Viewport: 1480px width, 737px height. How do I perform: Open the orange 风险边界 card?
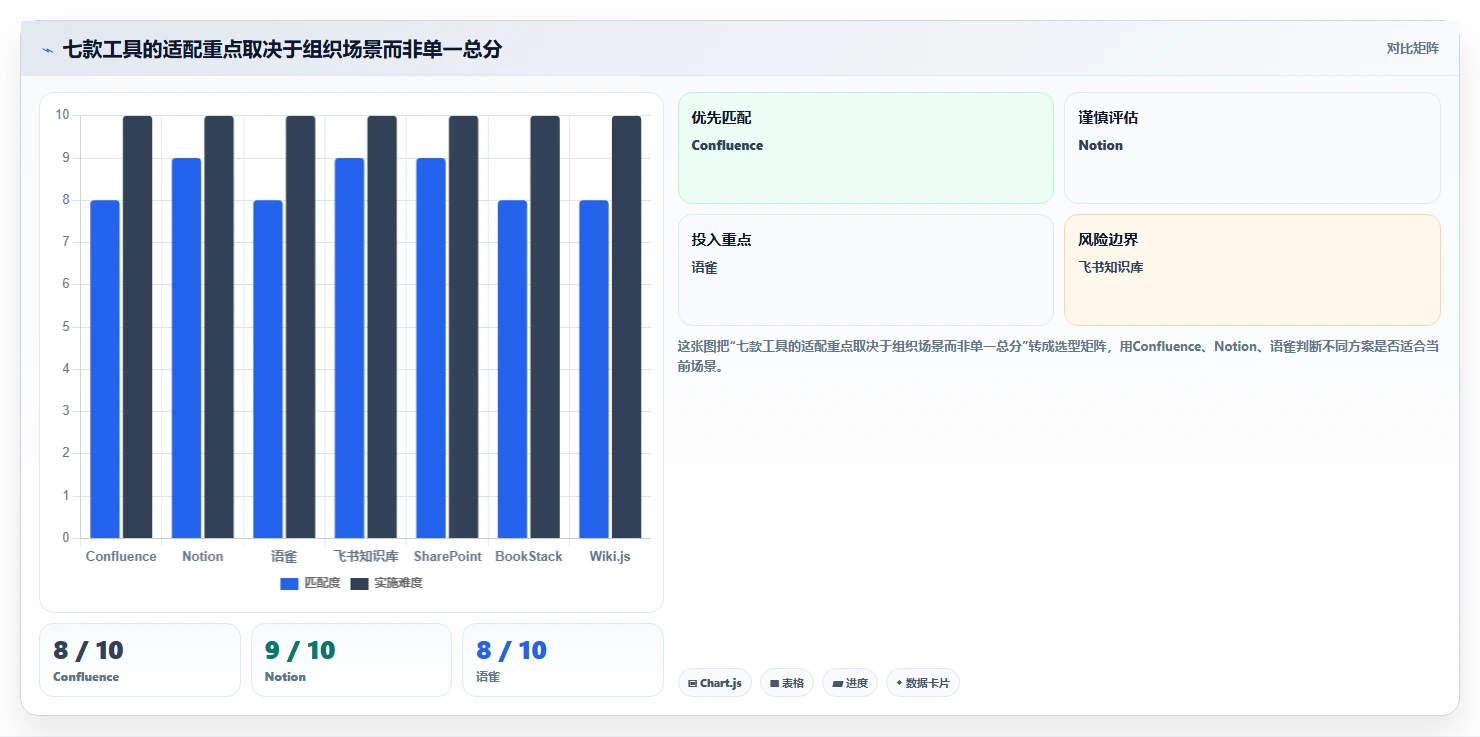(x=1252, y=270)
